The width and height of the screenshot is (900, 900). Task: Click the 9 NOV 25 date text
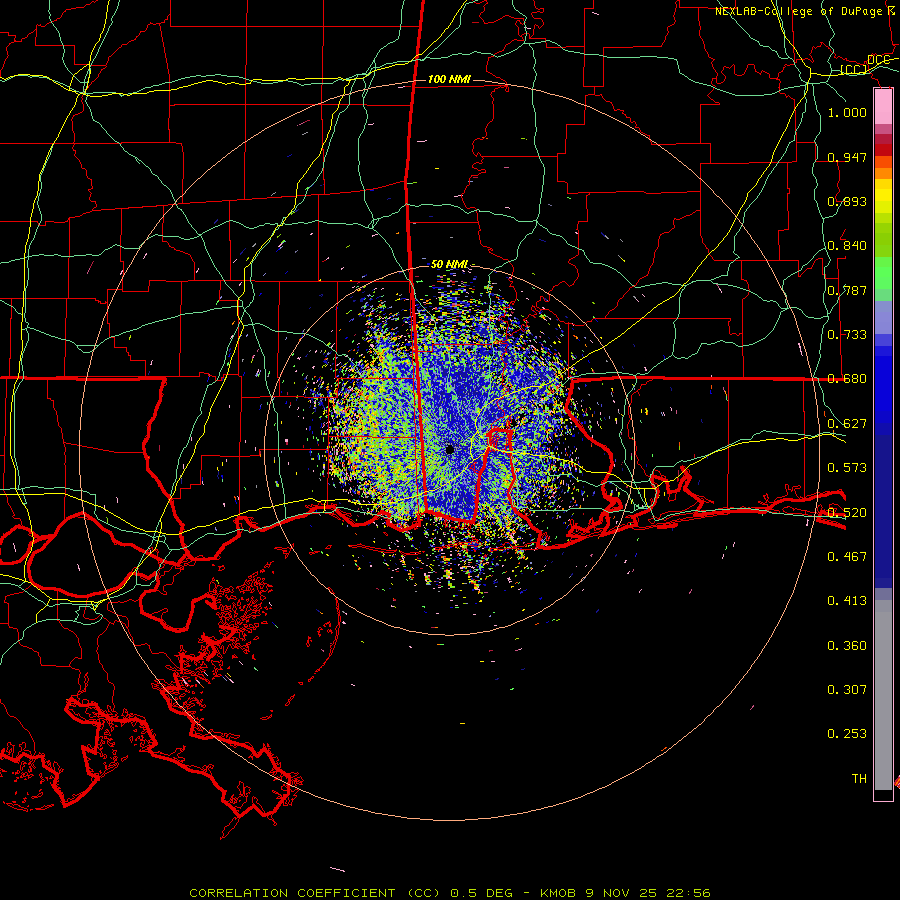(x=623, y=893)
